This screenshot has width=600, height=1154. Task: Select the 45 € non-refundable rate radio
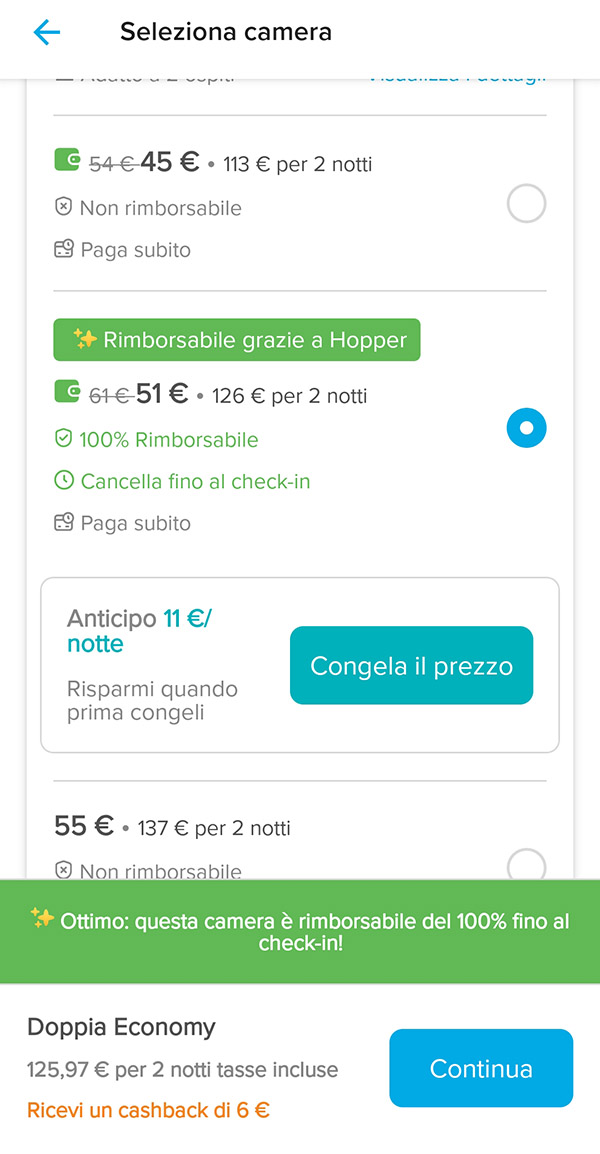(526, 204)
